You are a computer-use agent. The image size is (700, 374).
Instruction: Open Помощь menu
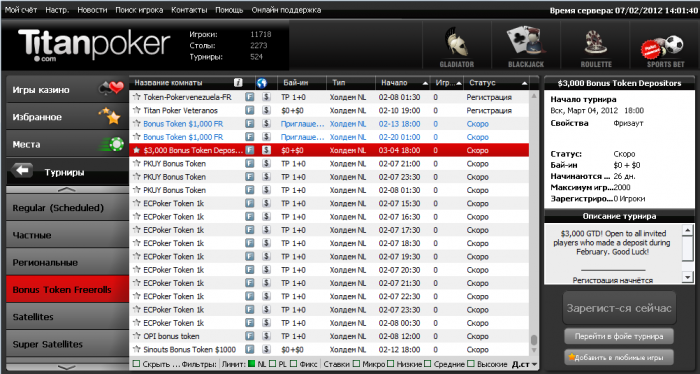229,10
